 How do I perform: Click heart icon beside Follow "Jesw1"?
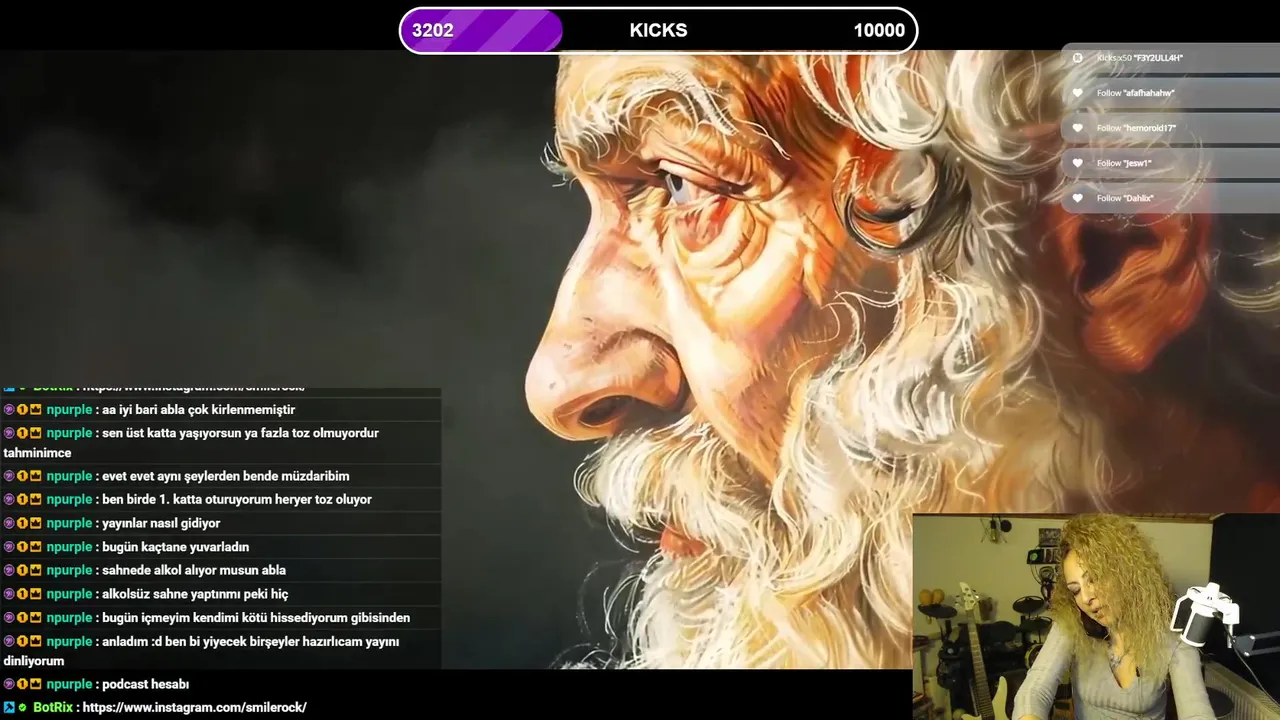[x=1077, y=163]
